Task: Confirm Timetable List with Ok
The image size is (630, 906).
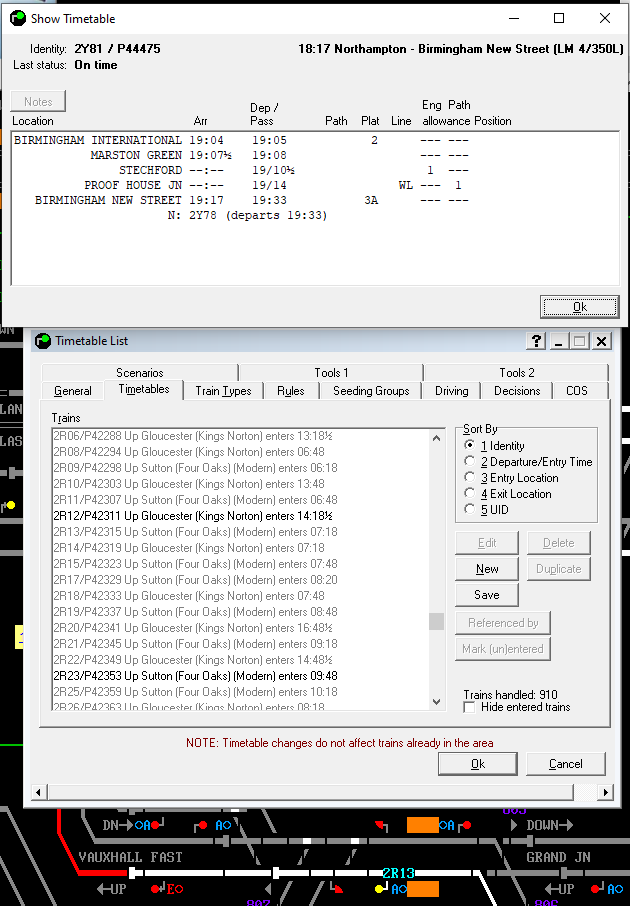Action: click(478, 764)
